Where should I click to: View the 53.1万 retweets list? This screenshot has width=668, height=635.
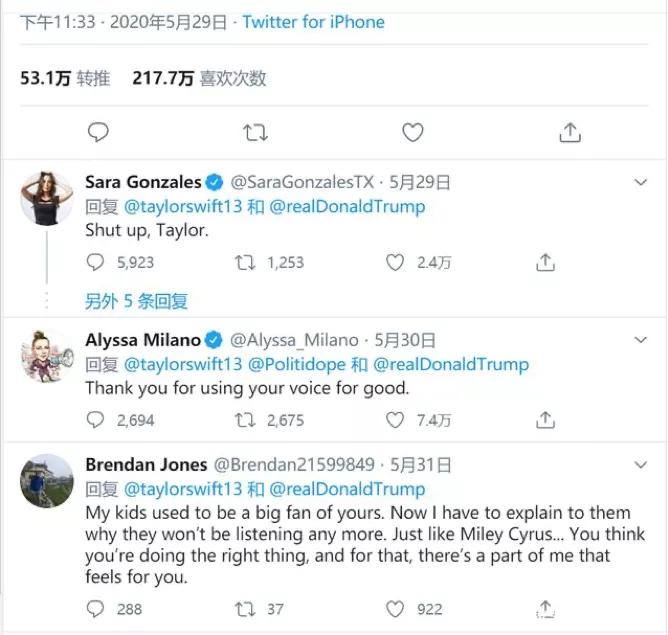tap(65, 78)
